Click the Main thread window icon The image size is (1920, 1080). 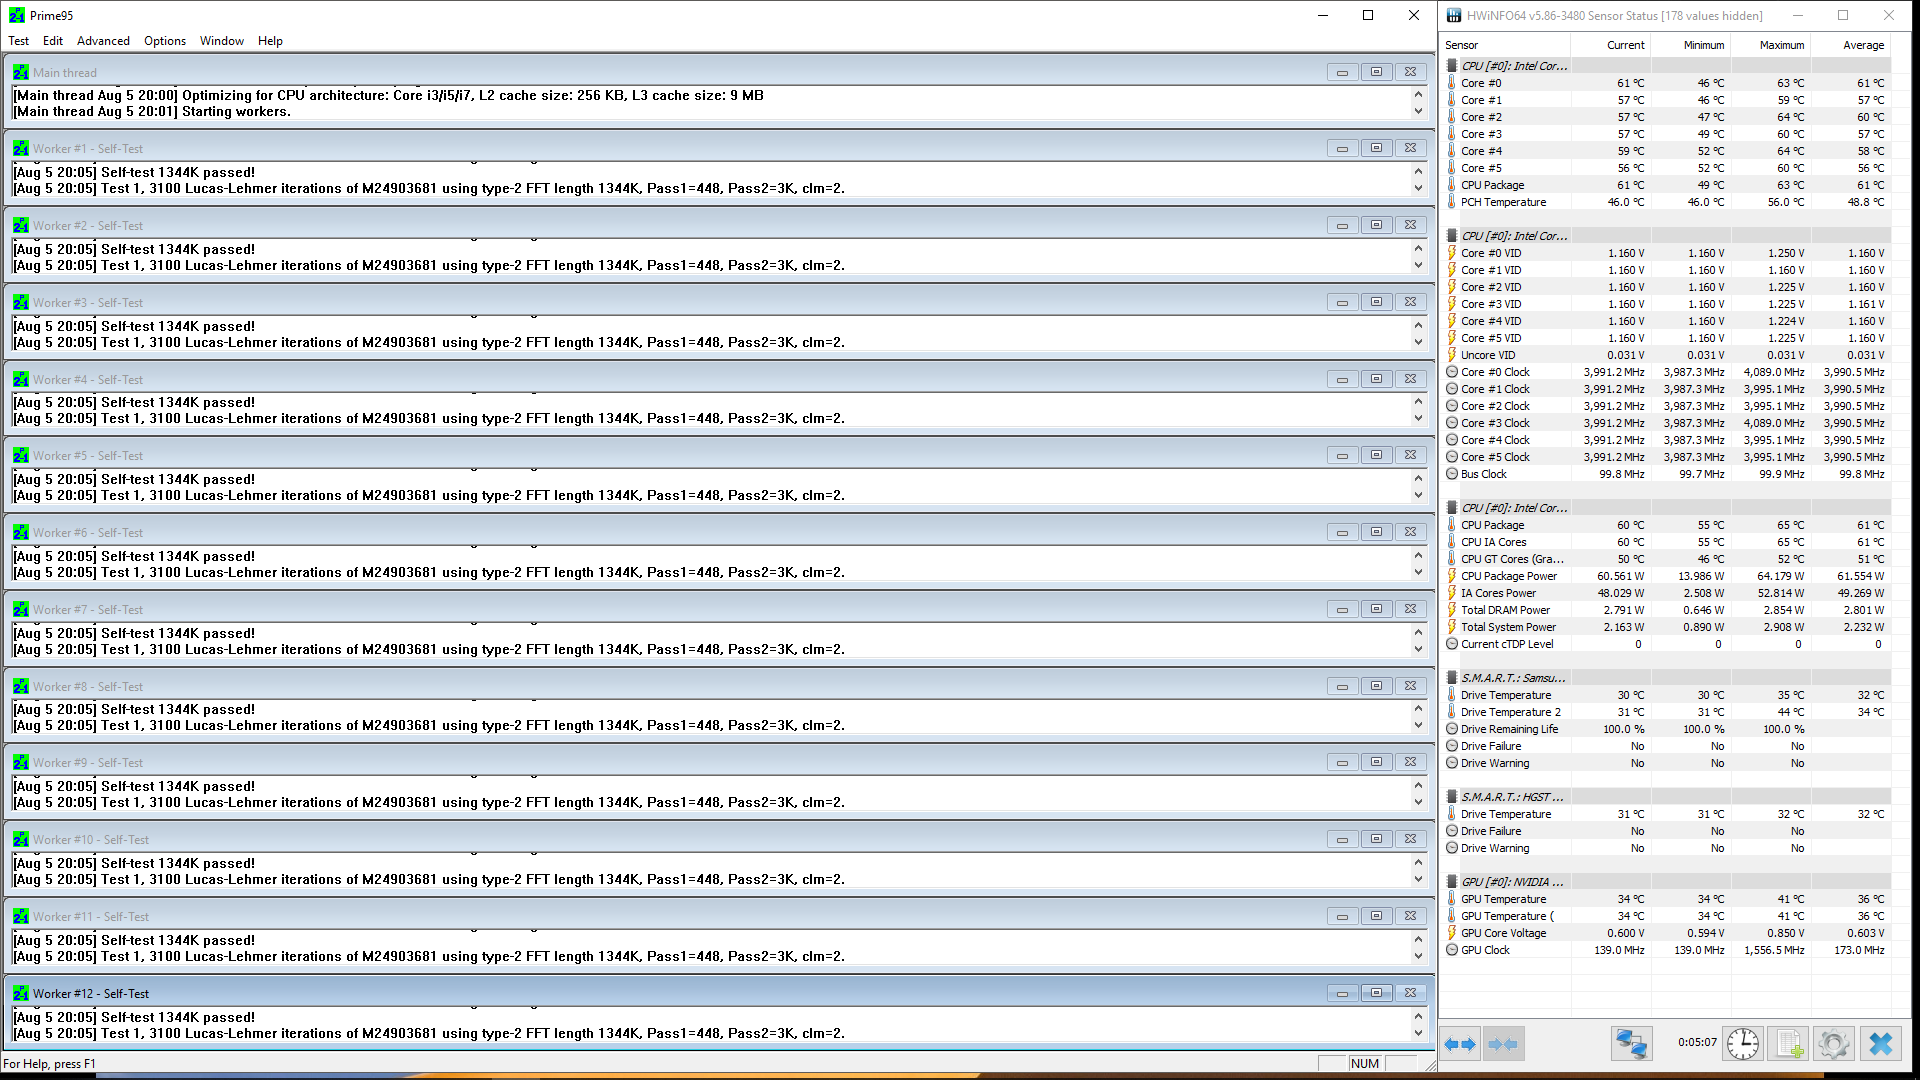(x=21, y=72)
